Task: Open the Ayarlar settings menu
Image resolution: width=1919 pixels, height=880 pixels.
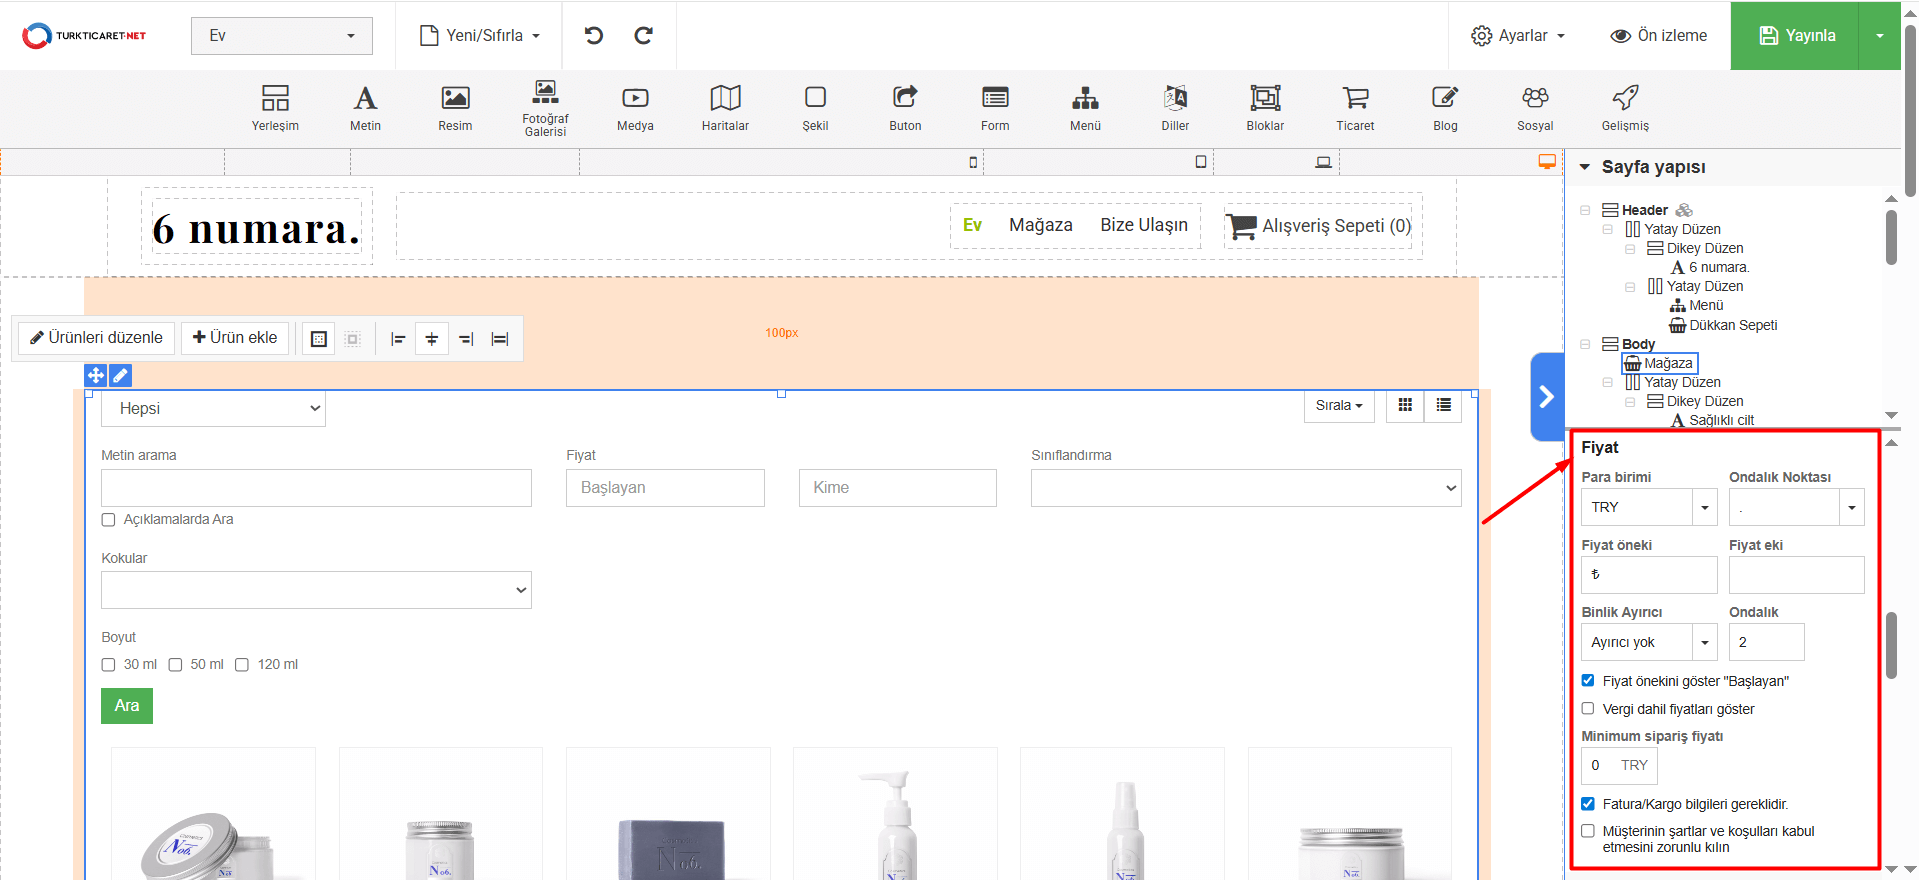Action: coord(1517,36)
